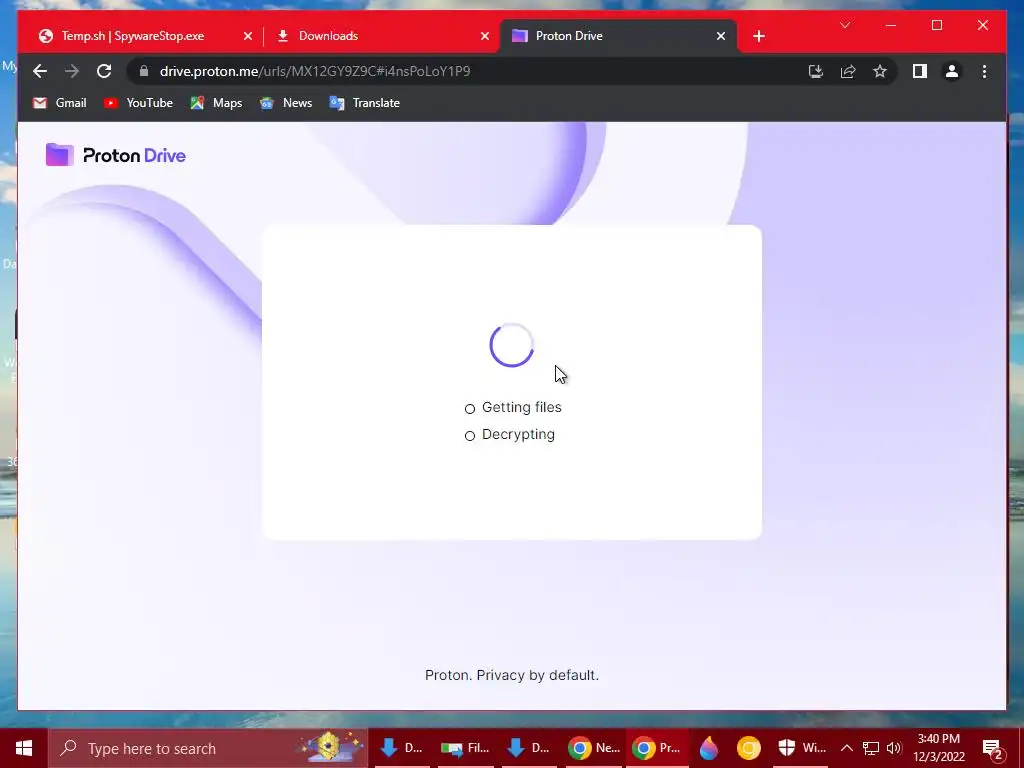This screenshot has width=1024, height=768.
Task: Close the Temp.sh SpywareStop.exe tab
Action: [248, 37]
